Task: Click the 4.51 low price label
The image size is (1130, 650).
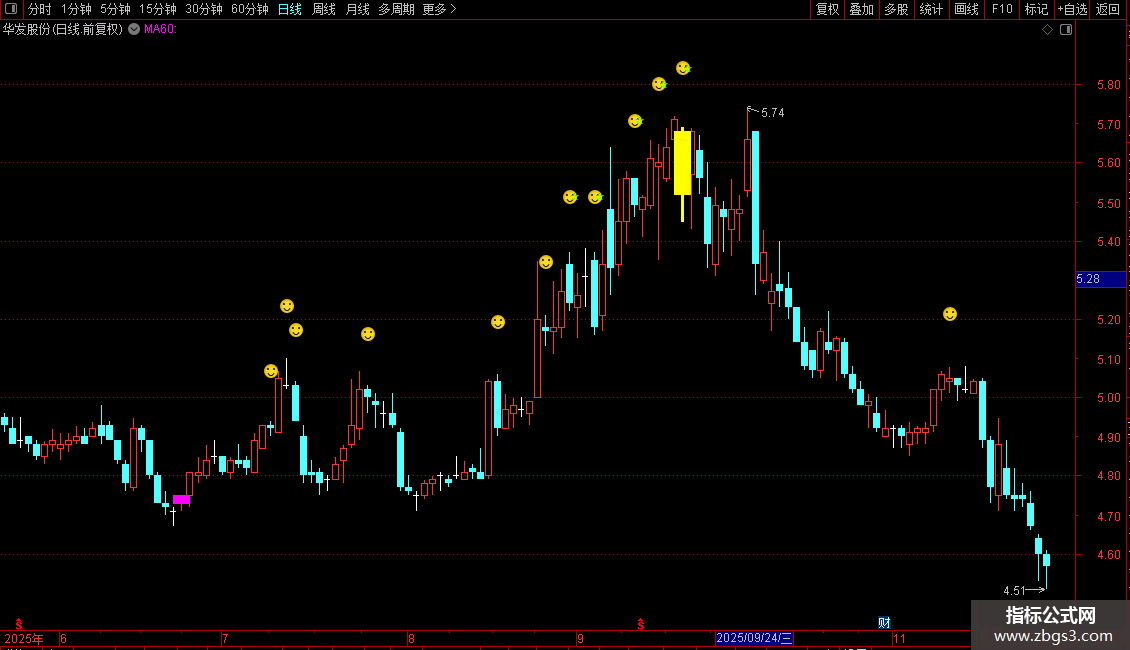Action: click(1014, 591)
